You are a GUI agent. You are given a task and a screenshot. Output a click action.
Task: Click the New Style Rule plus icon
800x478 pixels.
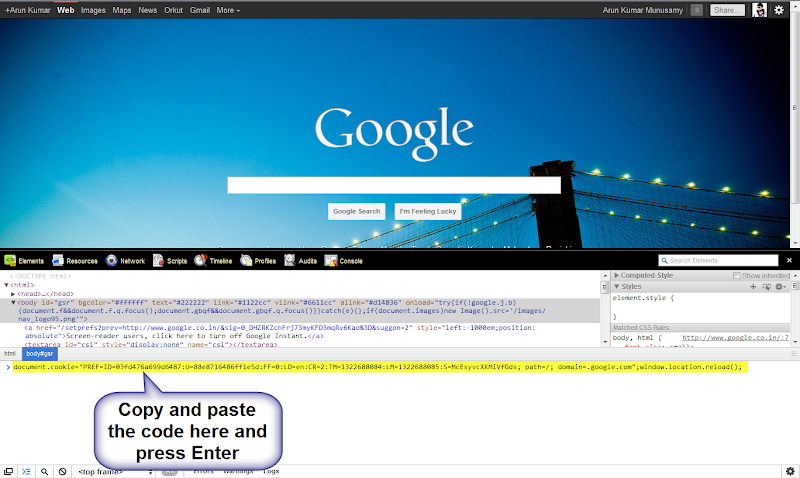tap(753, 287)
